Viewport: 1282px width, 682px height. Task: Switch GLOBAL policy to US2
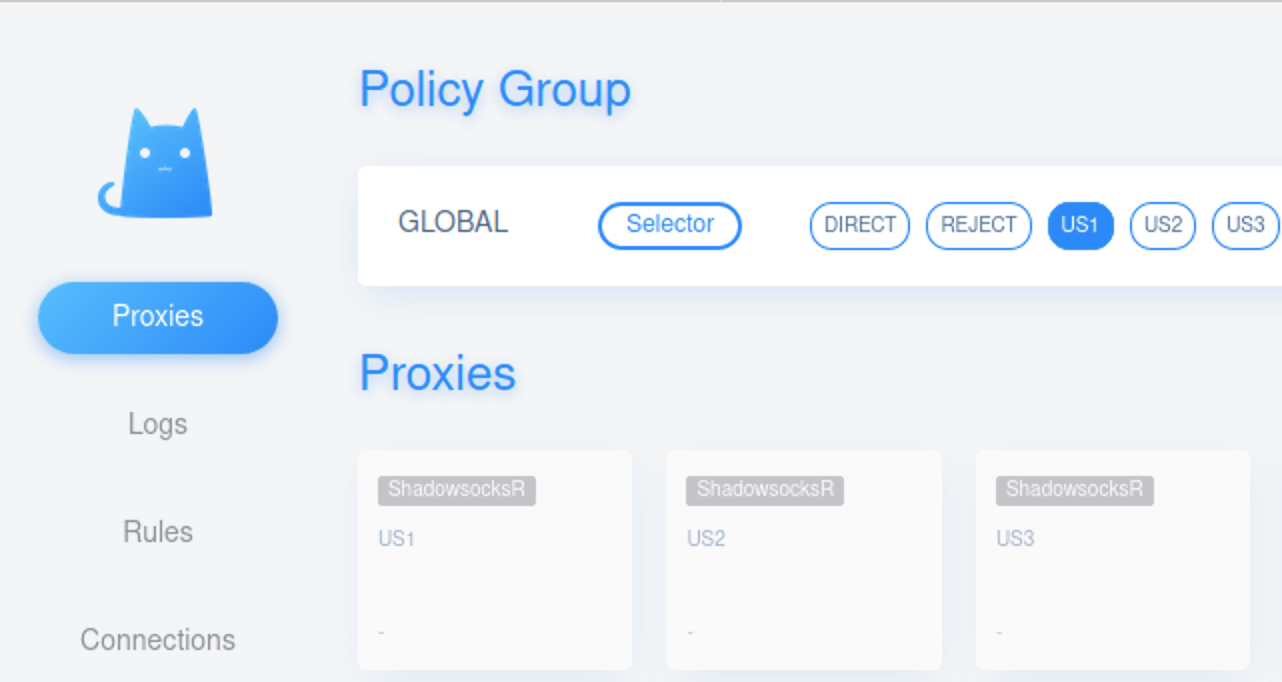pyautogui.click(x=1163, y=225)
